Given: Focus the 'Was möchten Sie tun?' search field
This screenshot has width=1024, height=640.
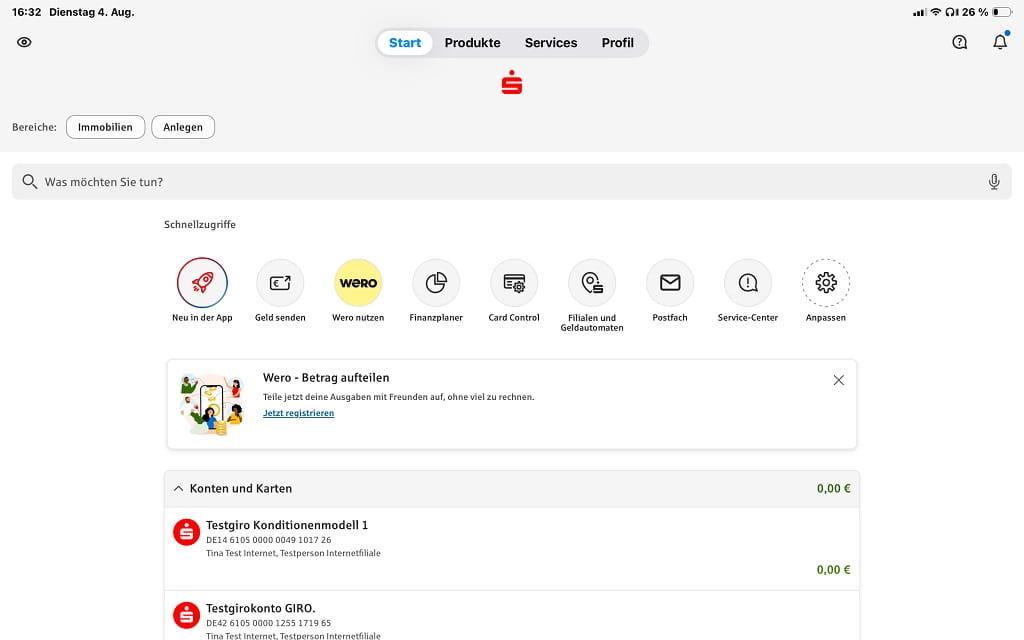Looking at the screenshot, I should click(x=512, y=182).
